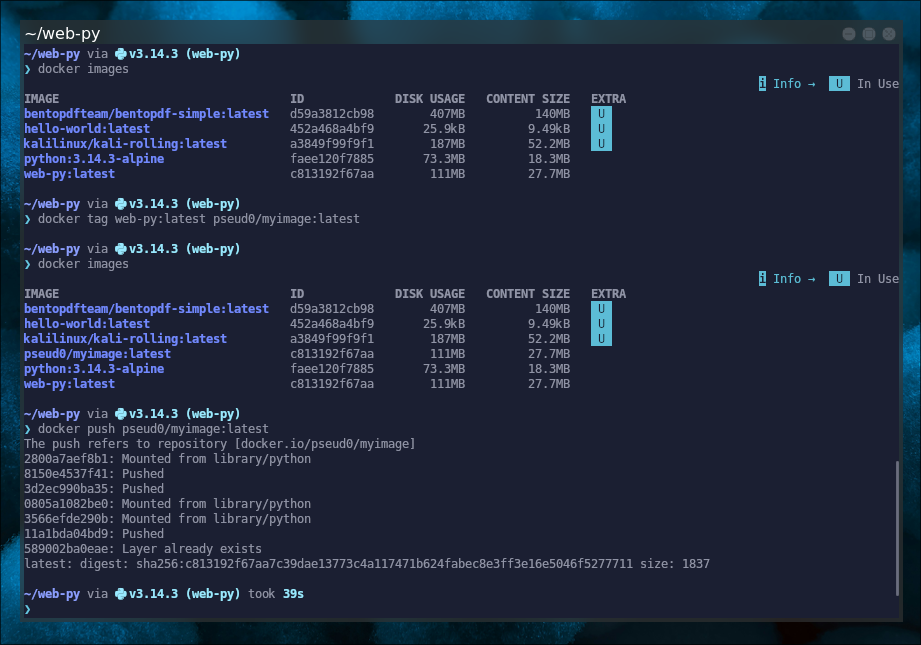This screenshot has width=921, height=645.
Task: Click the Python icon beside "took 39s"
Action: [121, 594]
